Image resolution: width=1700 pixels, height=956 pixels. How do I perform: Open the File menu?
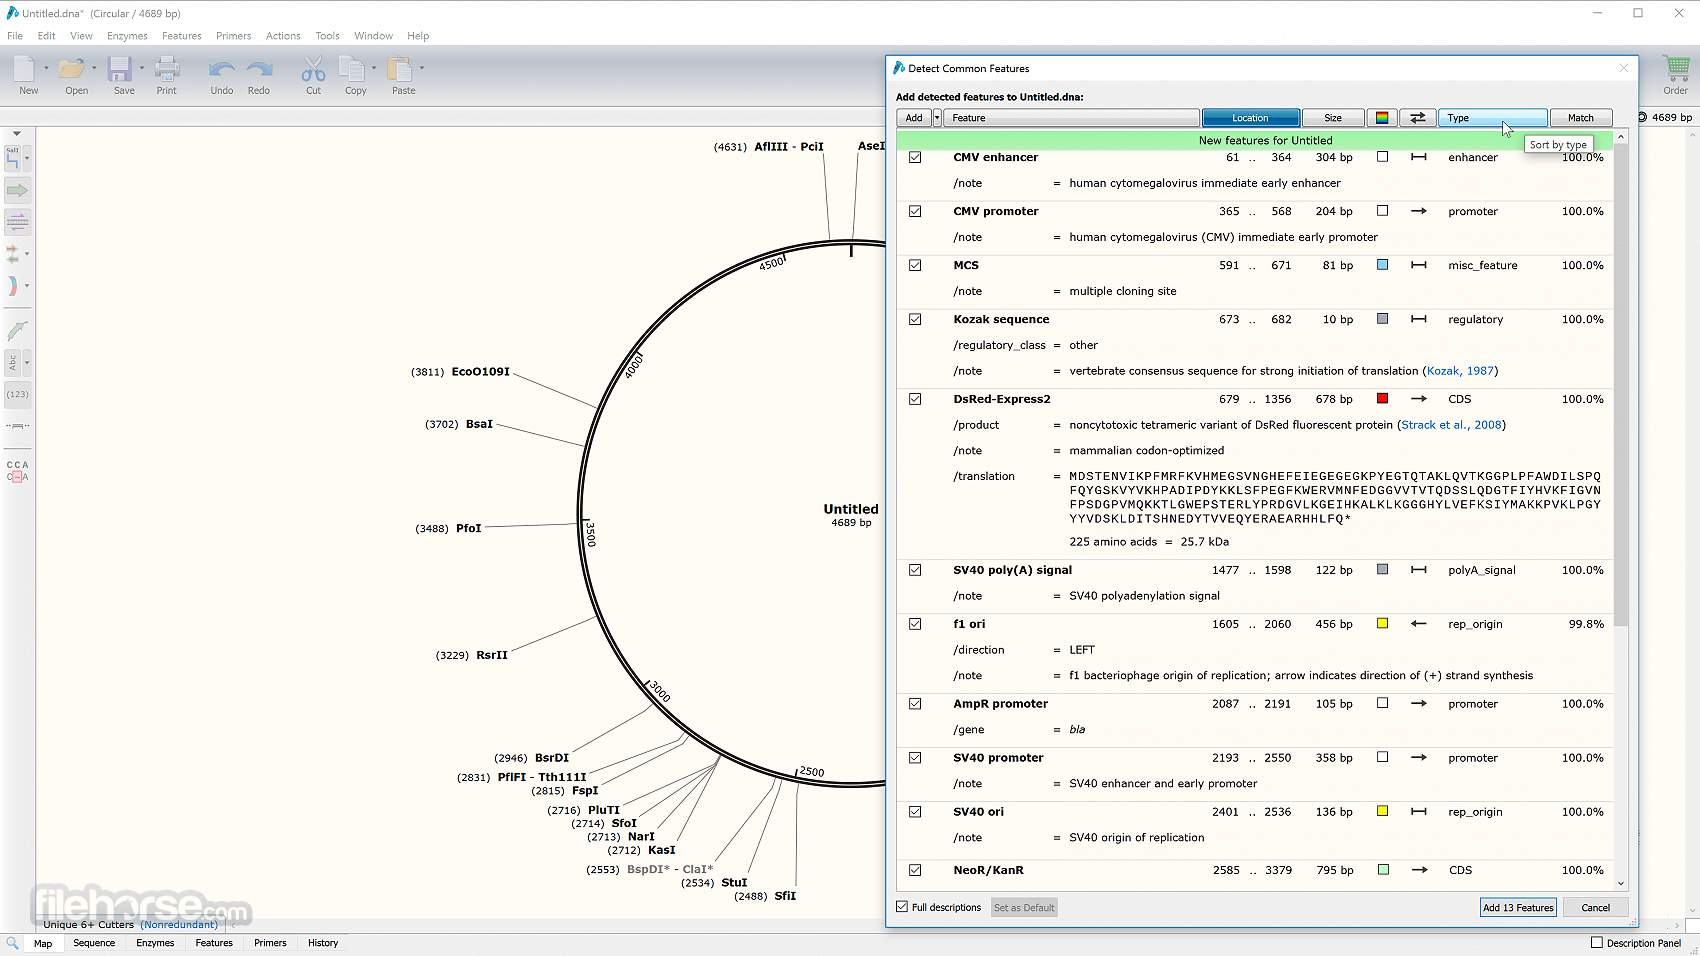[15, 36]
